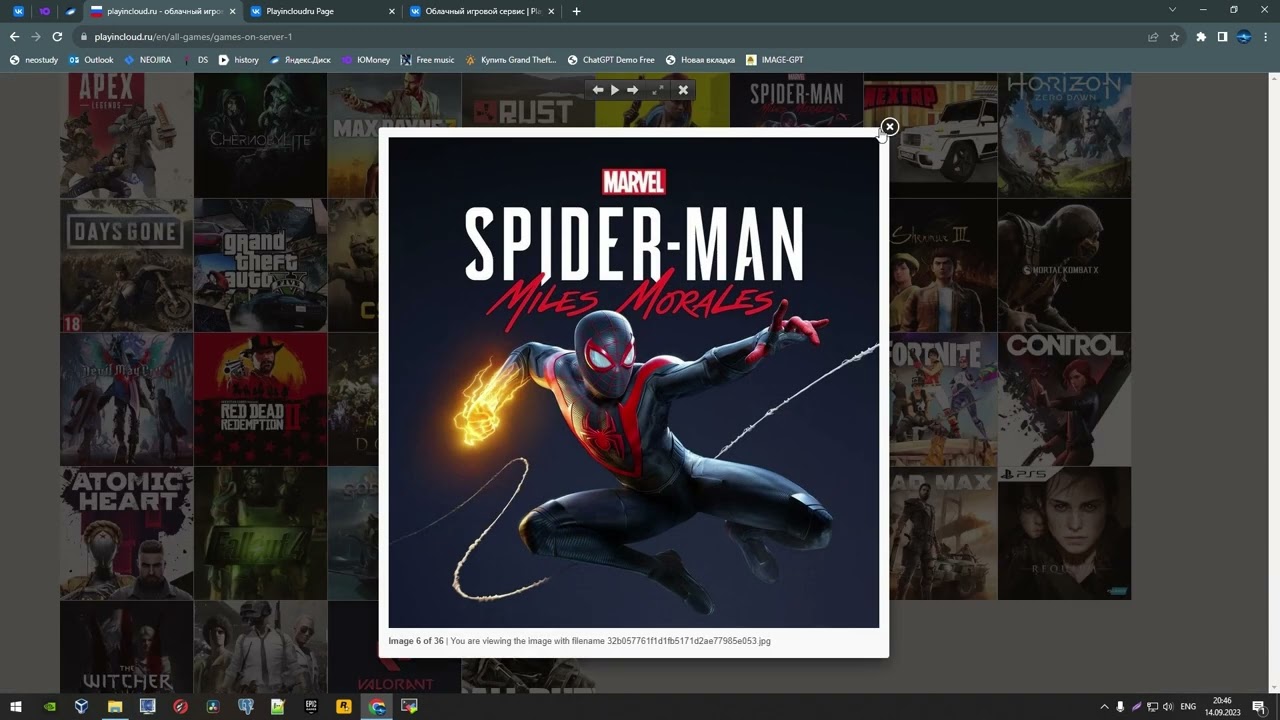This screenshot has height=720, width=1280.
Task: Switch to the first pinned VK tab
Action: [x=18, y=11]
